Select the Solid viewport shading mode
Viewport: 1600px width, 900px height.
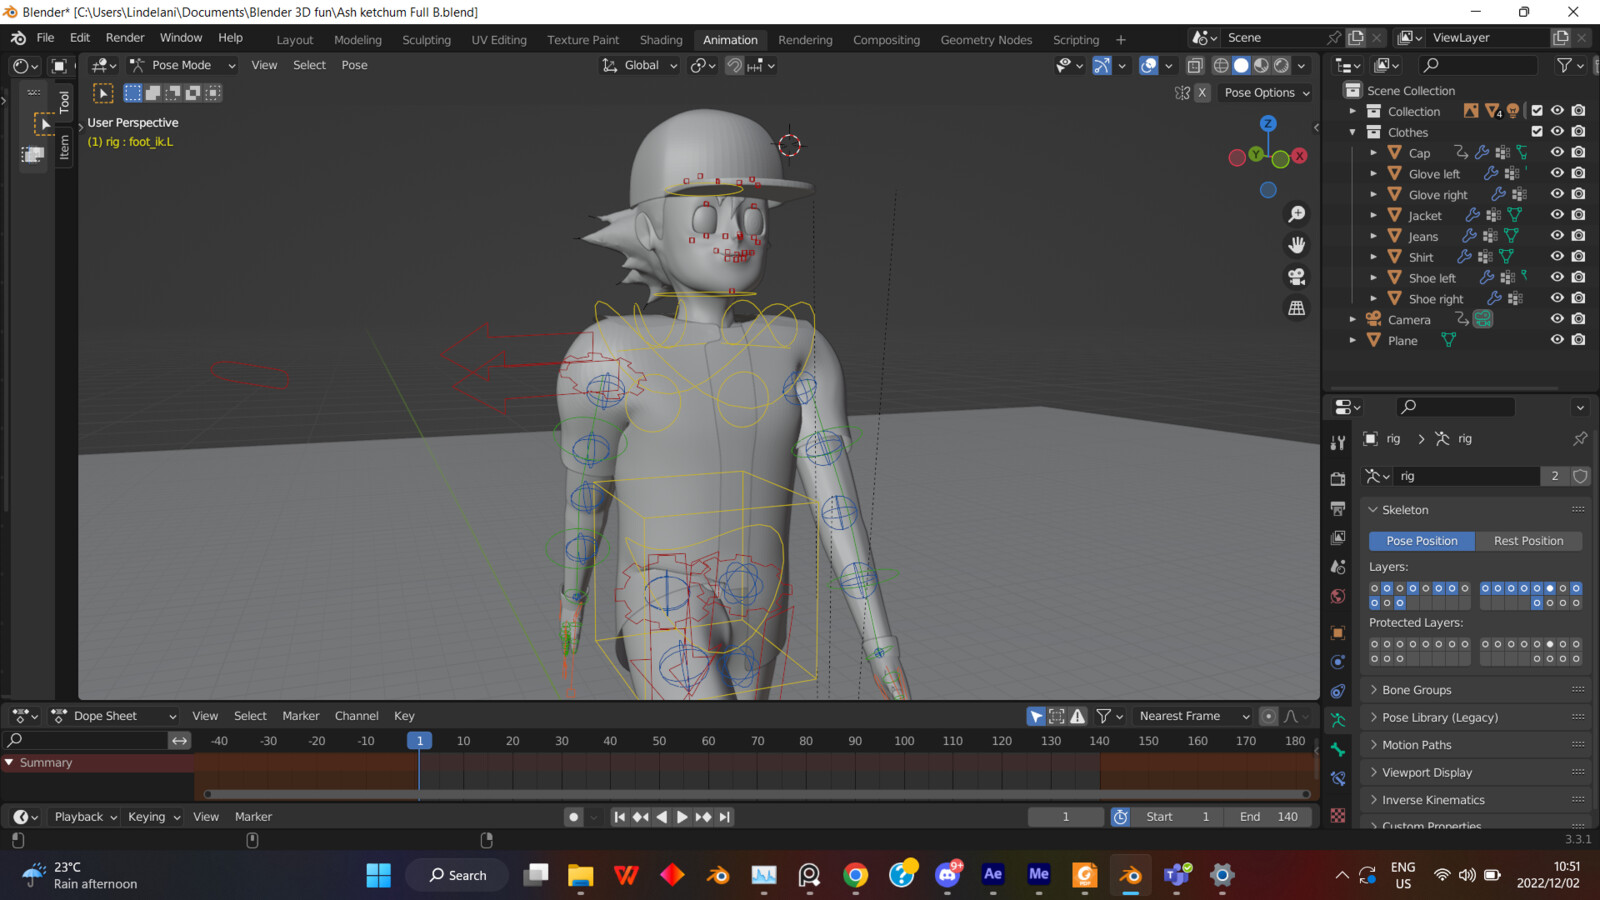coord(1241,65)
